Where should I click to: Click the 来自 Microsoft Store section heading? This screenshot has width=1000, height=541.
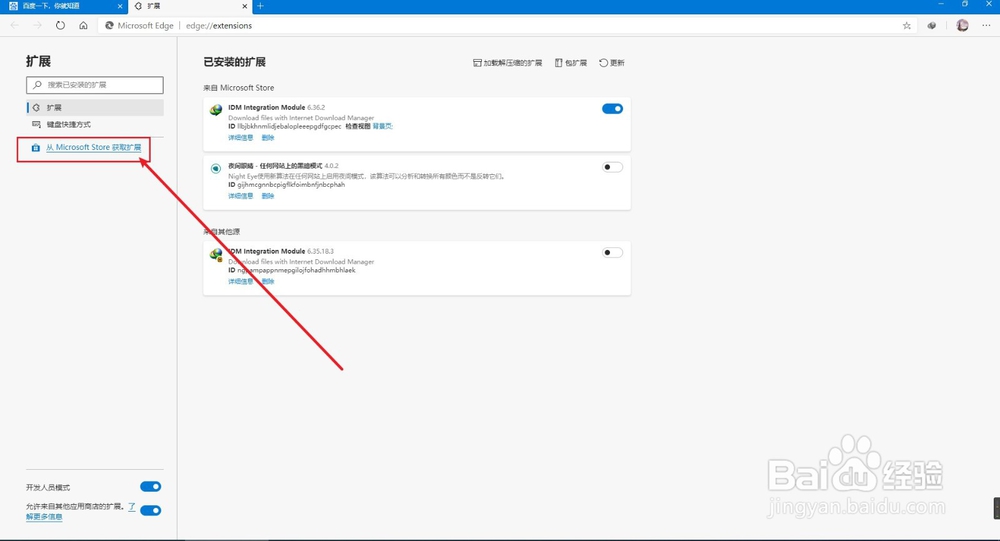point(239,88)
